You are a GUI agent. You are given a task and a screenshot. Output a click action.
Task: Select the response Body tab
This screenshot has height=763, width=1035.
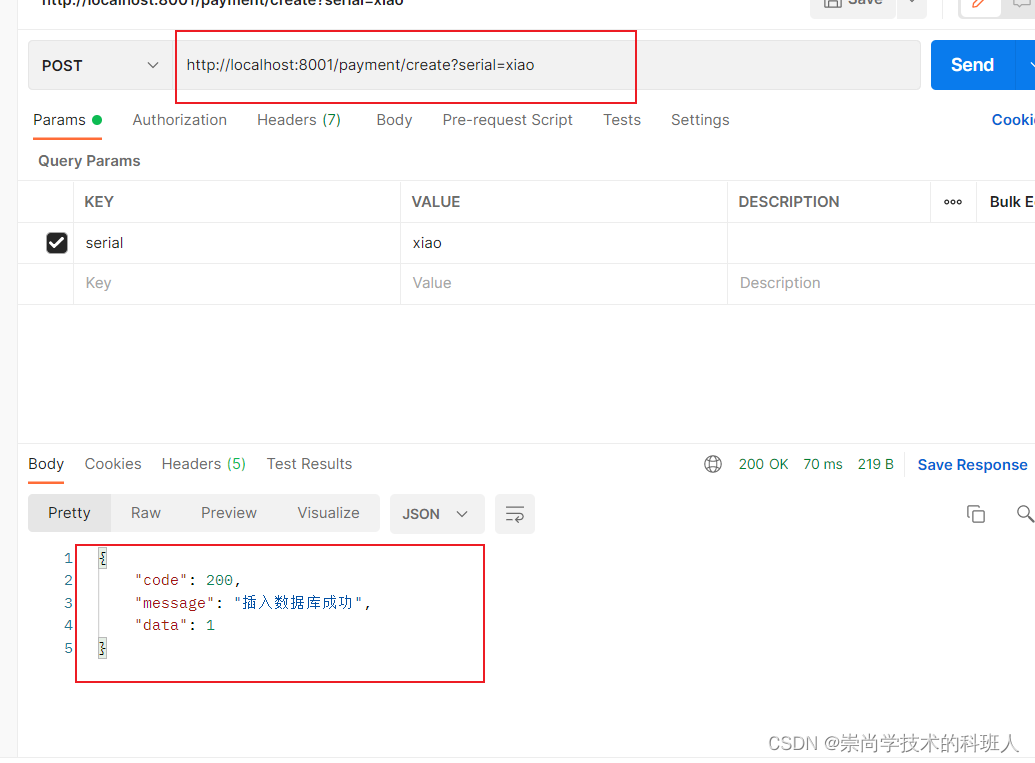pos(46,464)
